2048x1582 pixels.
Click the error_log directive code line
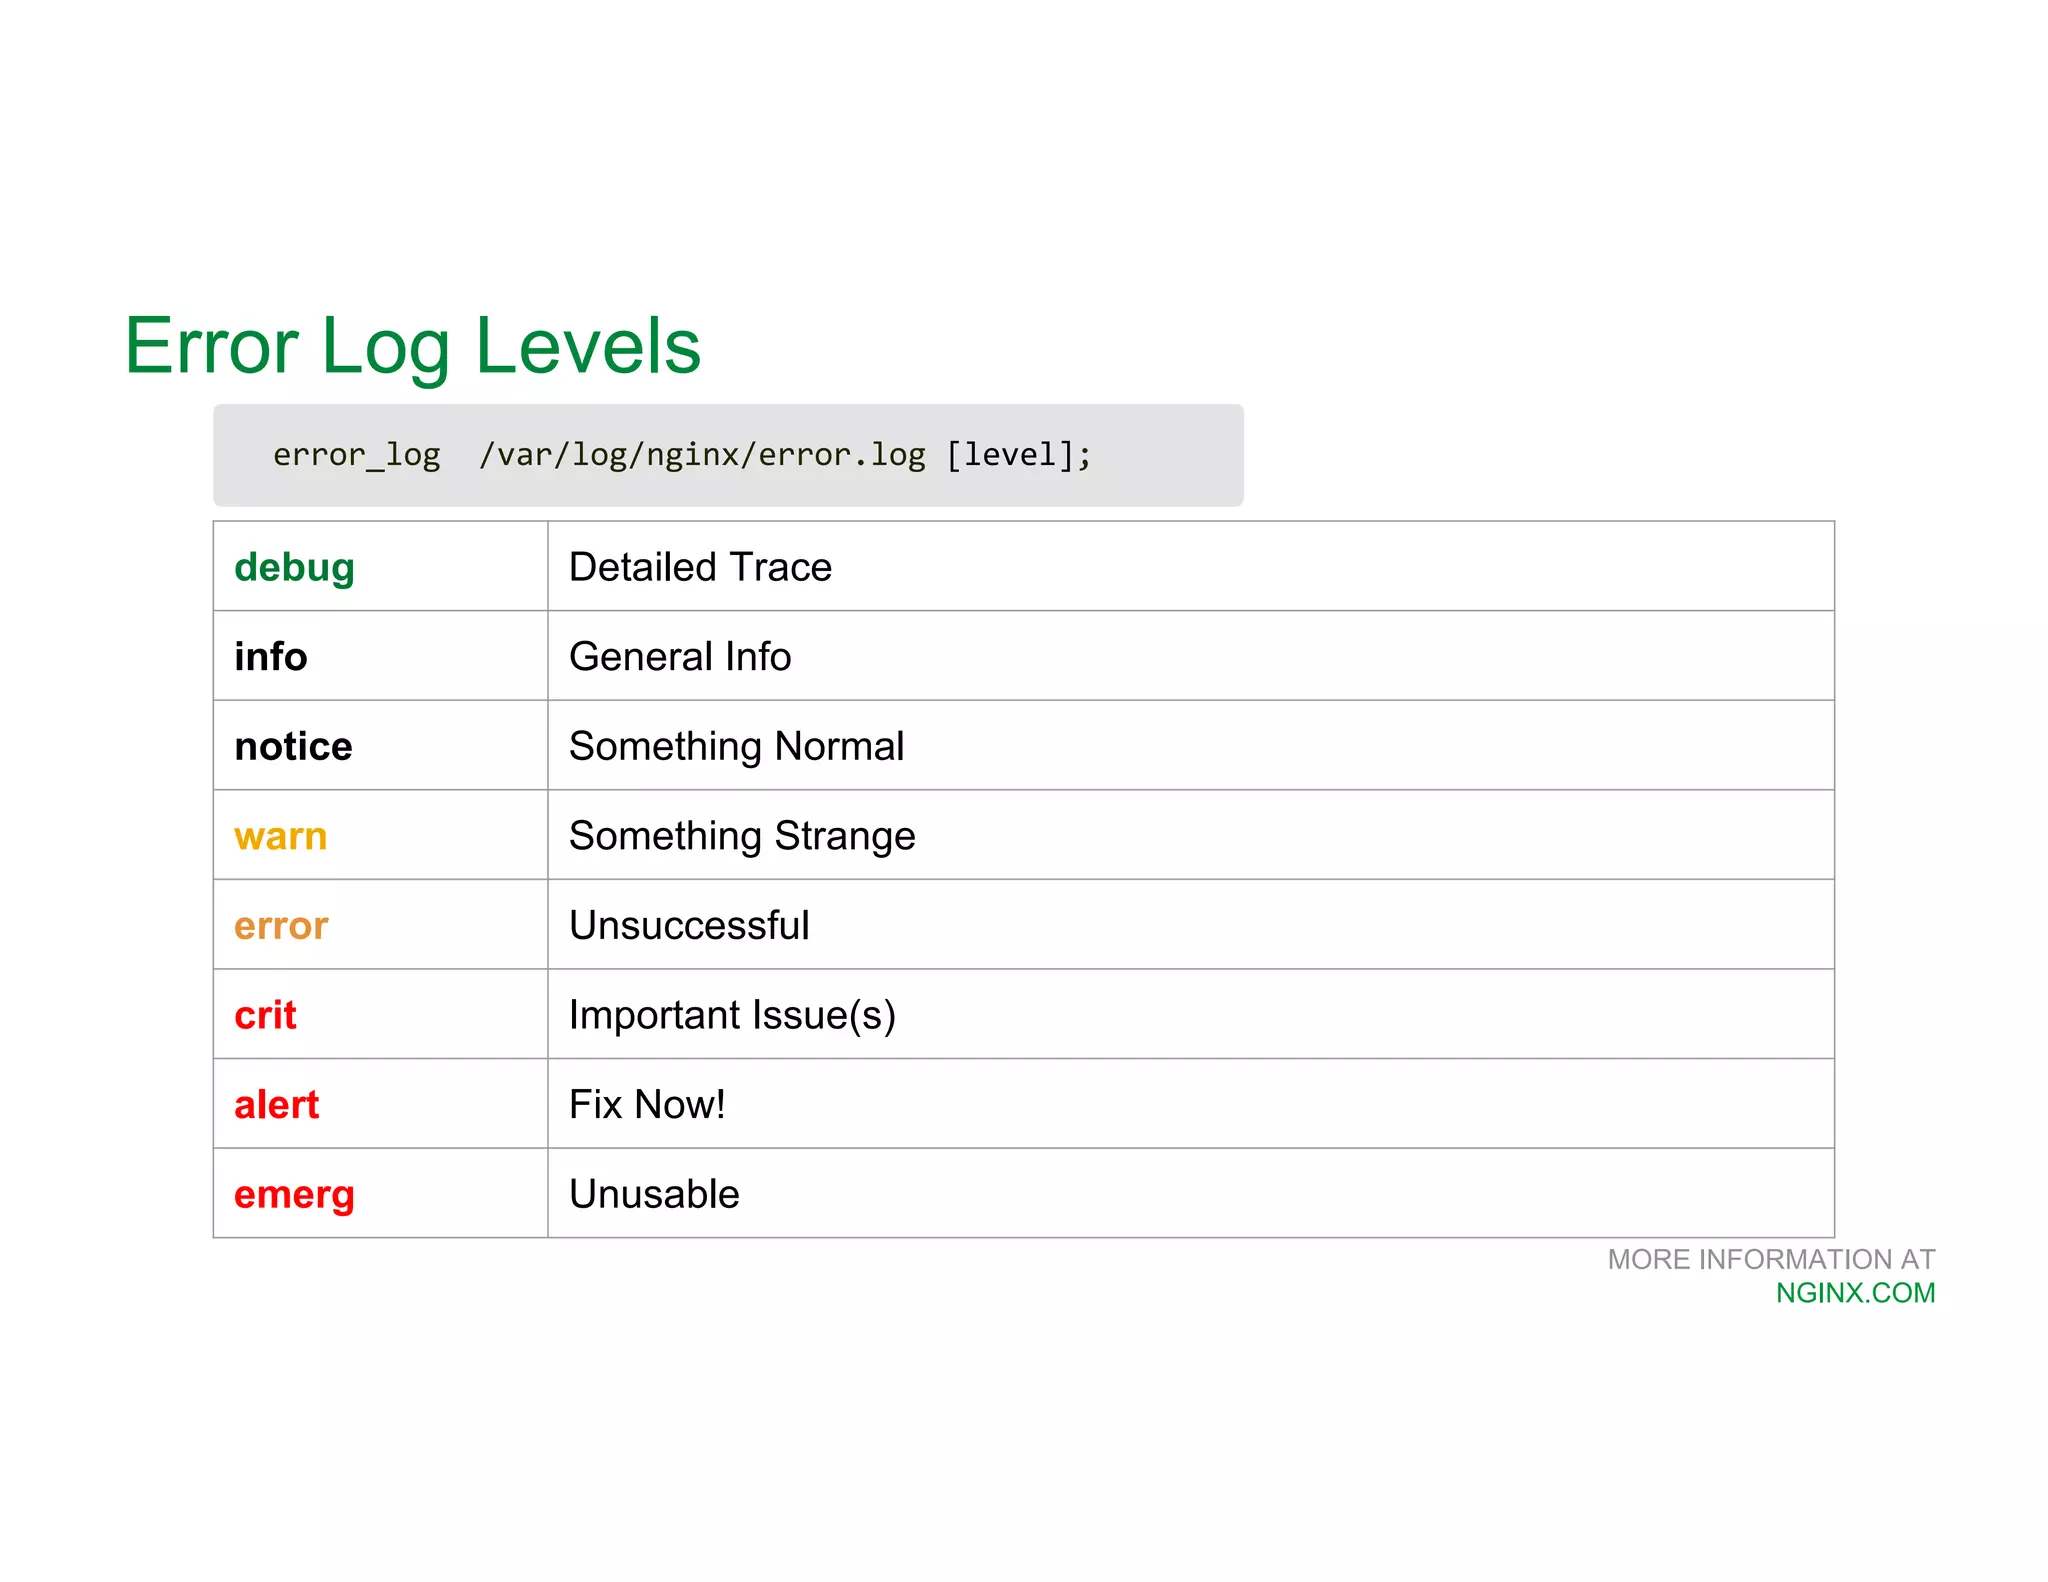(x=682, y=455)
